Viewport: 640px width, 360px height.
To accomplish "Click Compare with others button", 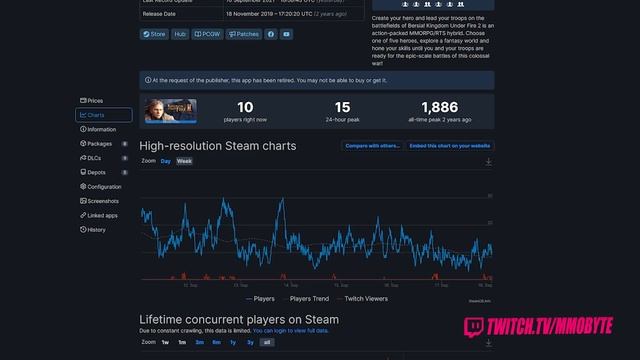I will tap(372, 146).
